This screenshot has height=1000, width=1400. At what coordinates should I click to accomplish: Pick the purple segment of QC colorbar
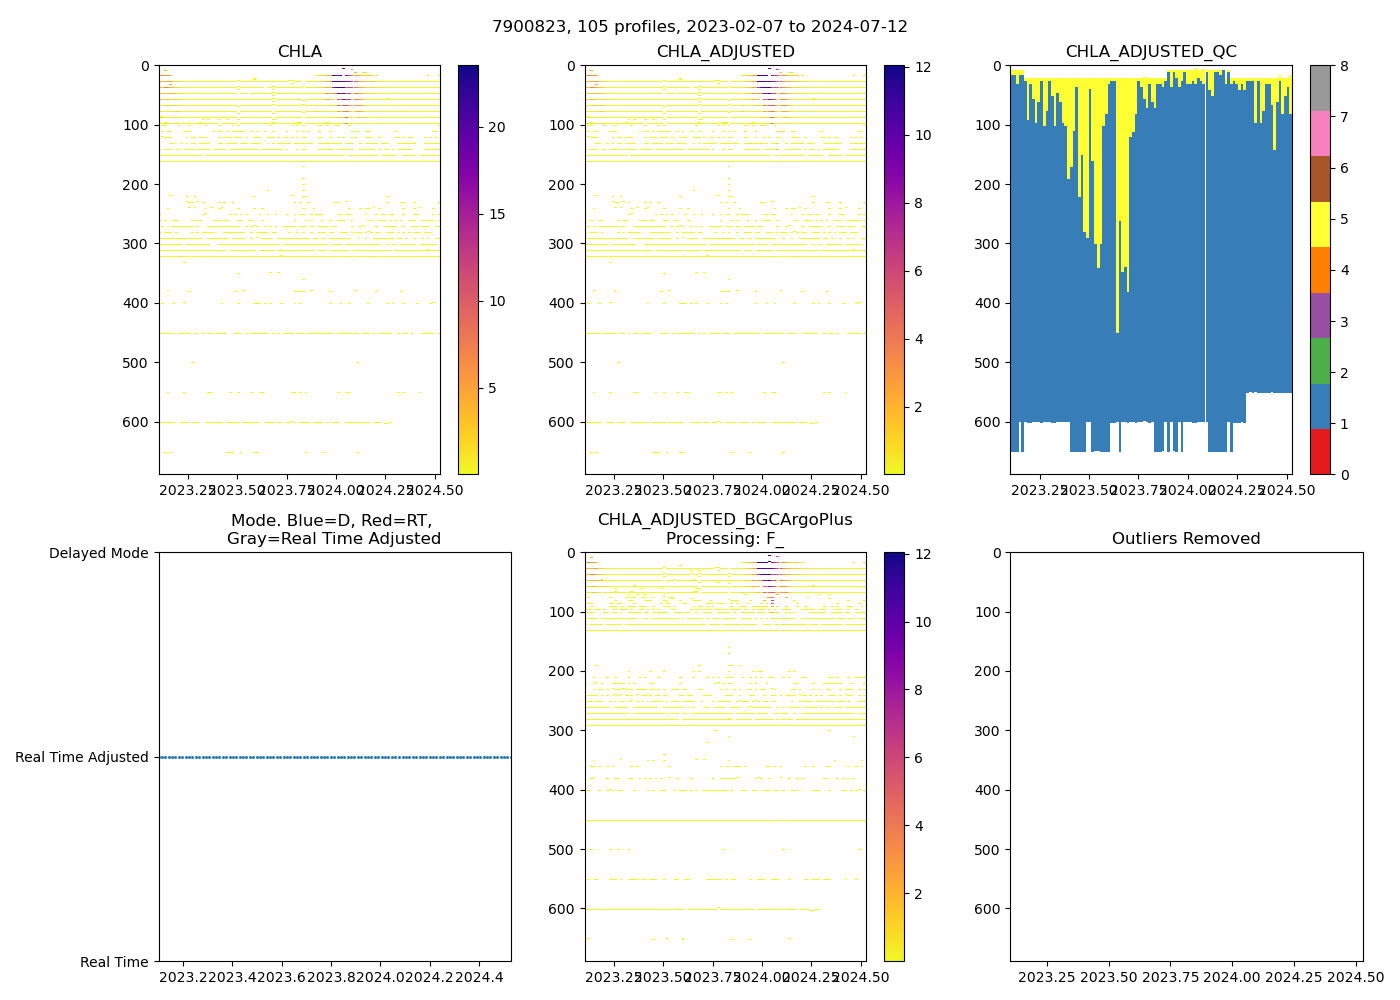[x=1320, y=315]
